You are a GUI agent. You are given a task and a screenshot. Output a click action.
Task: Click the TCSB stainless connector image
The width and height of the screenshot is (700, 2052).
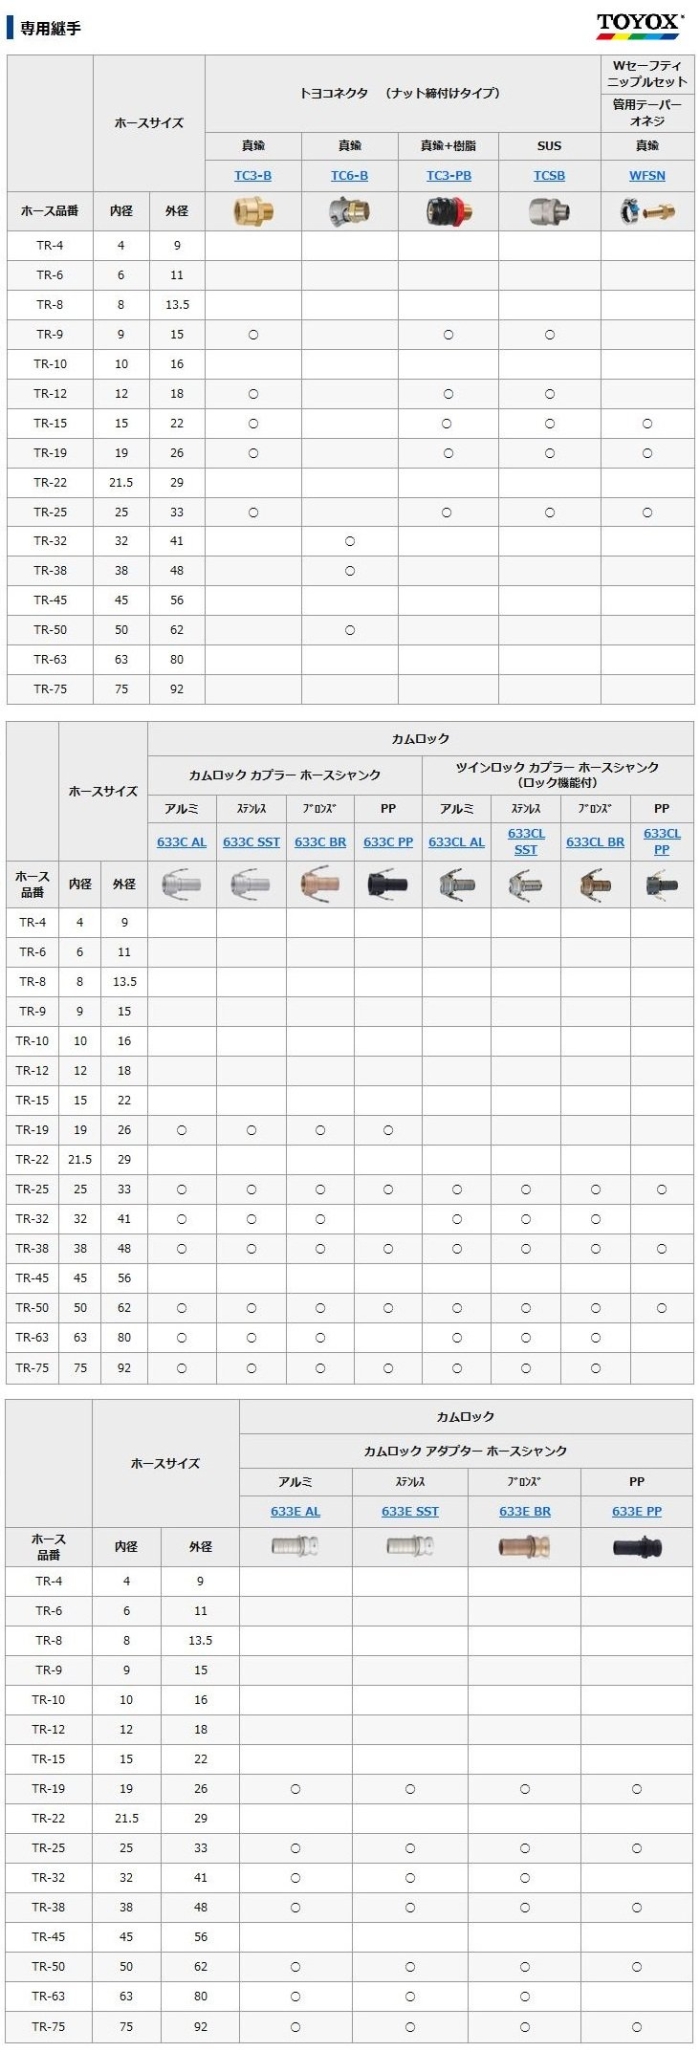click(x=549, y=211)
